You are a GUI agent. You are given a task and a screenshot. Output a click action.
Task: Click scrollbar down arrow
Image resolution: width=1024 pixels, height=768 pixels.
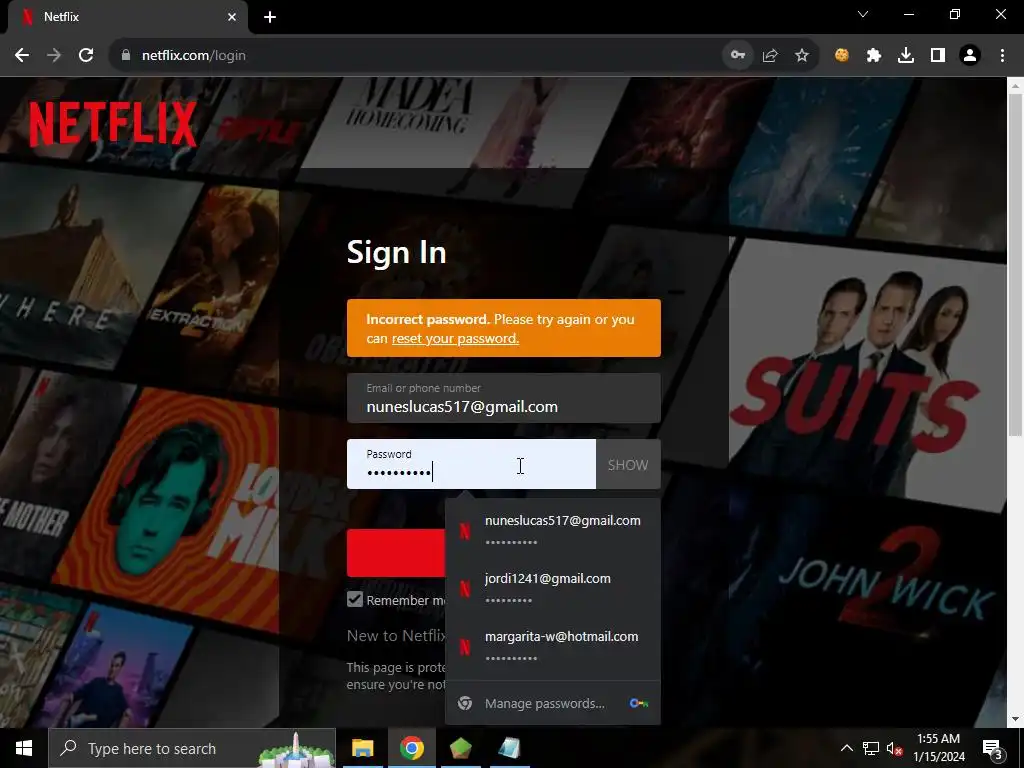click(x=1015, y=719)
